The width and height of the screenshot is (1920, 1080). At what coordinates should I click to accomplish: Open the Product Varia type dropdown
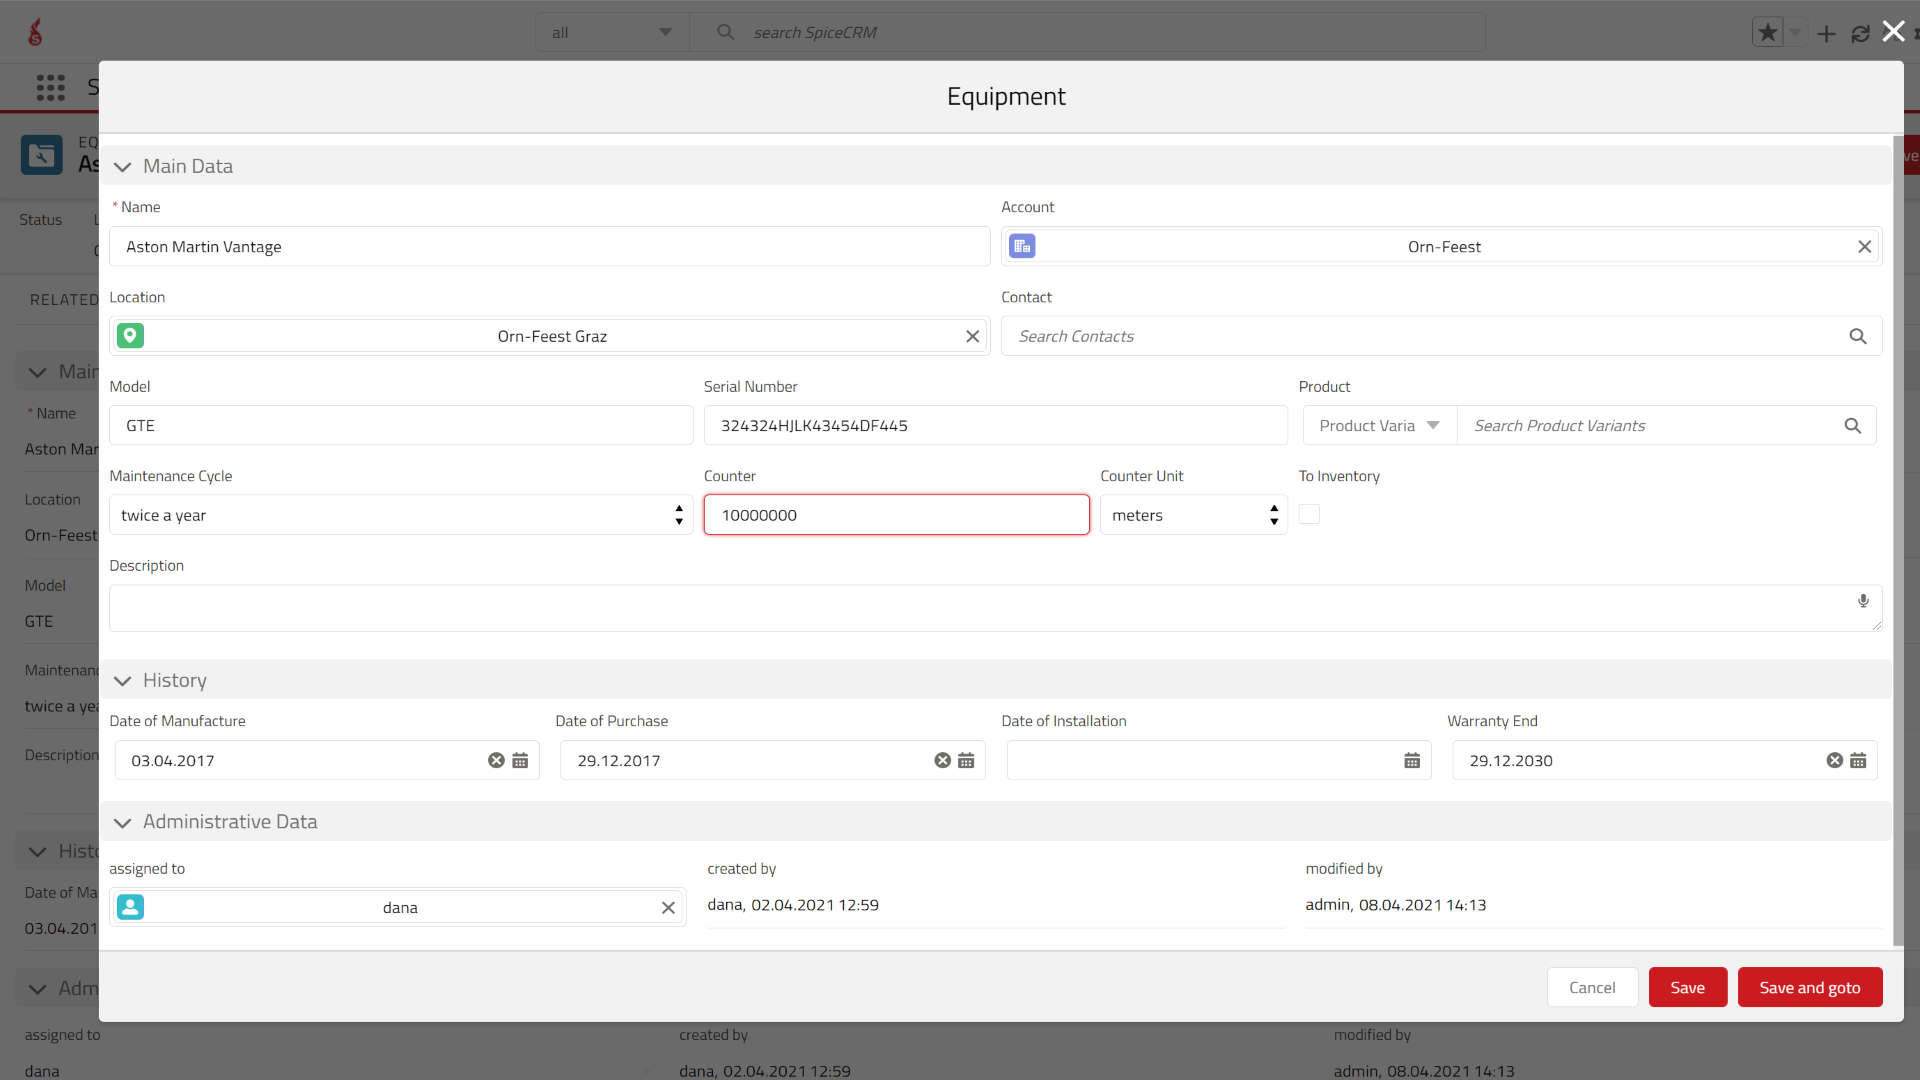(1379, 426)
